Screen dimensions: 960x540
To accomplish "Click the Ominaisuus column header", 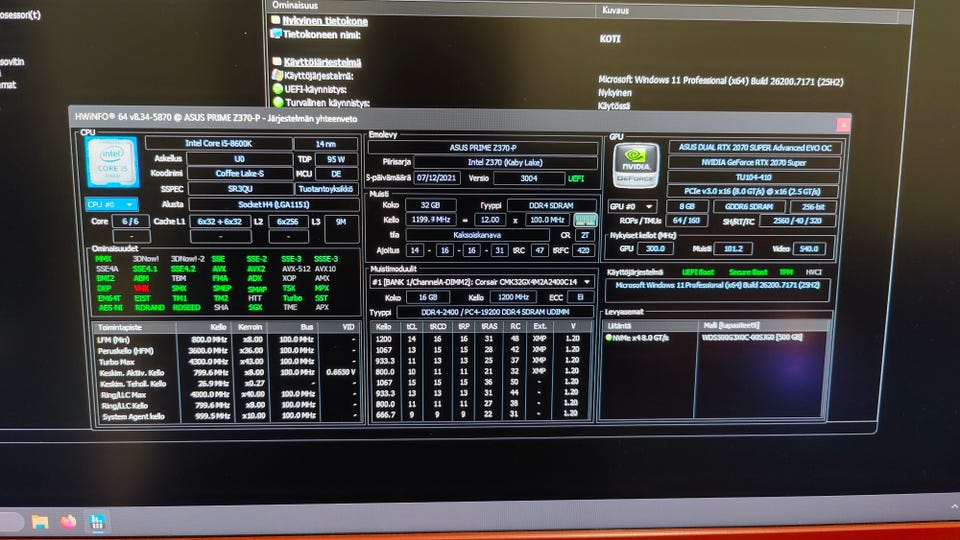I will click(295, 5).
